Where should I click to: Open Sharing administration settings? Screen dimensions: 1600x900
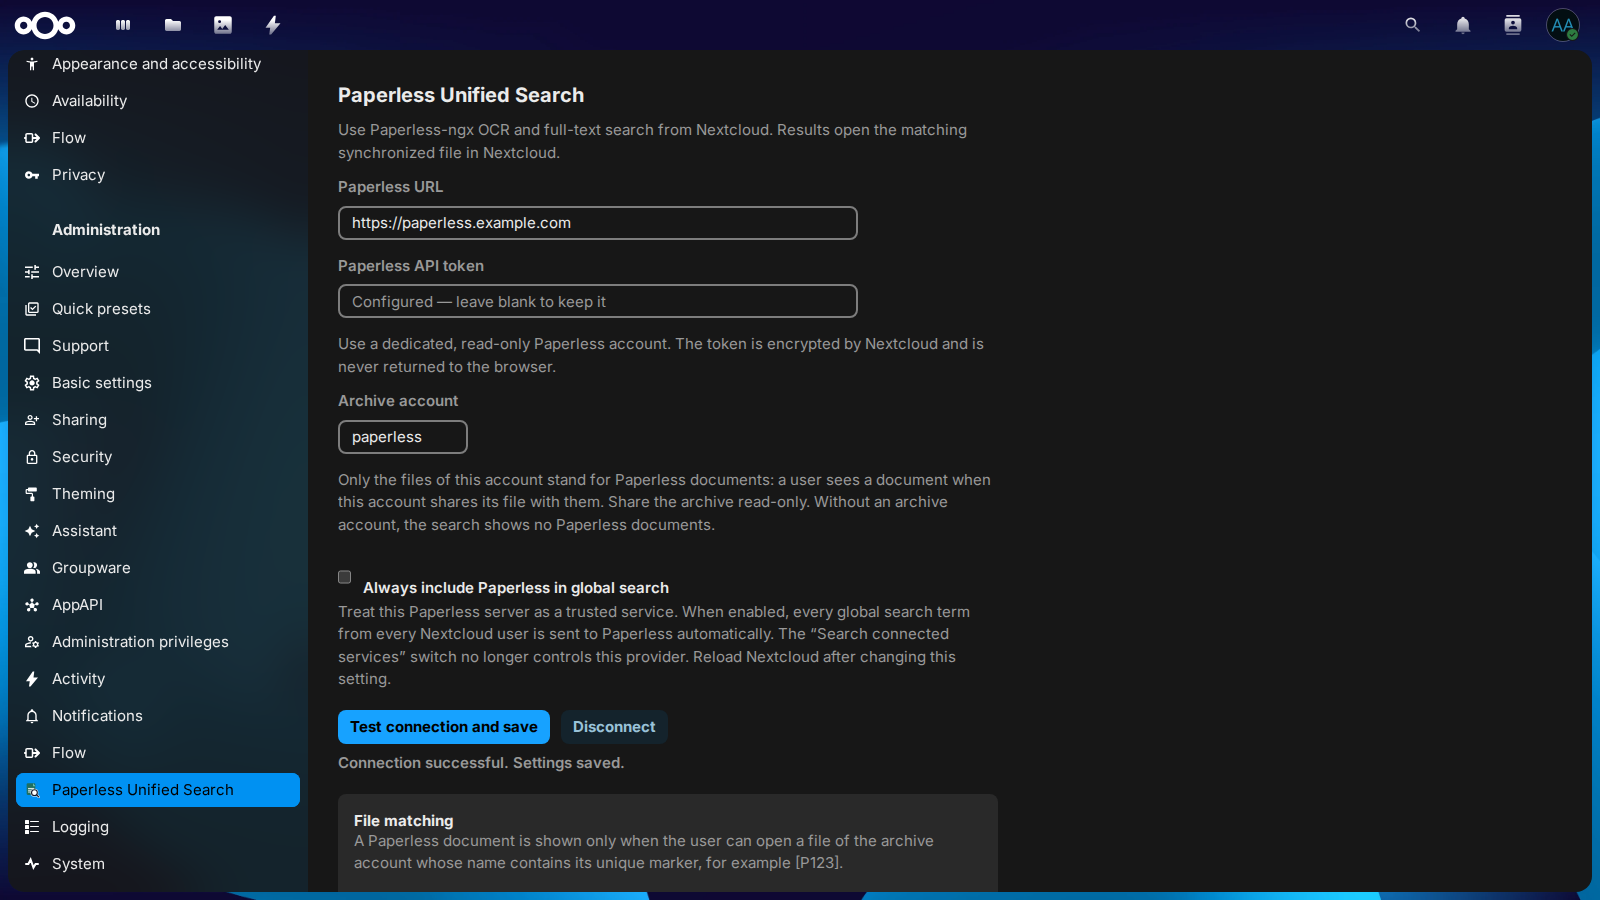tap(158, 420)
